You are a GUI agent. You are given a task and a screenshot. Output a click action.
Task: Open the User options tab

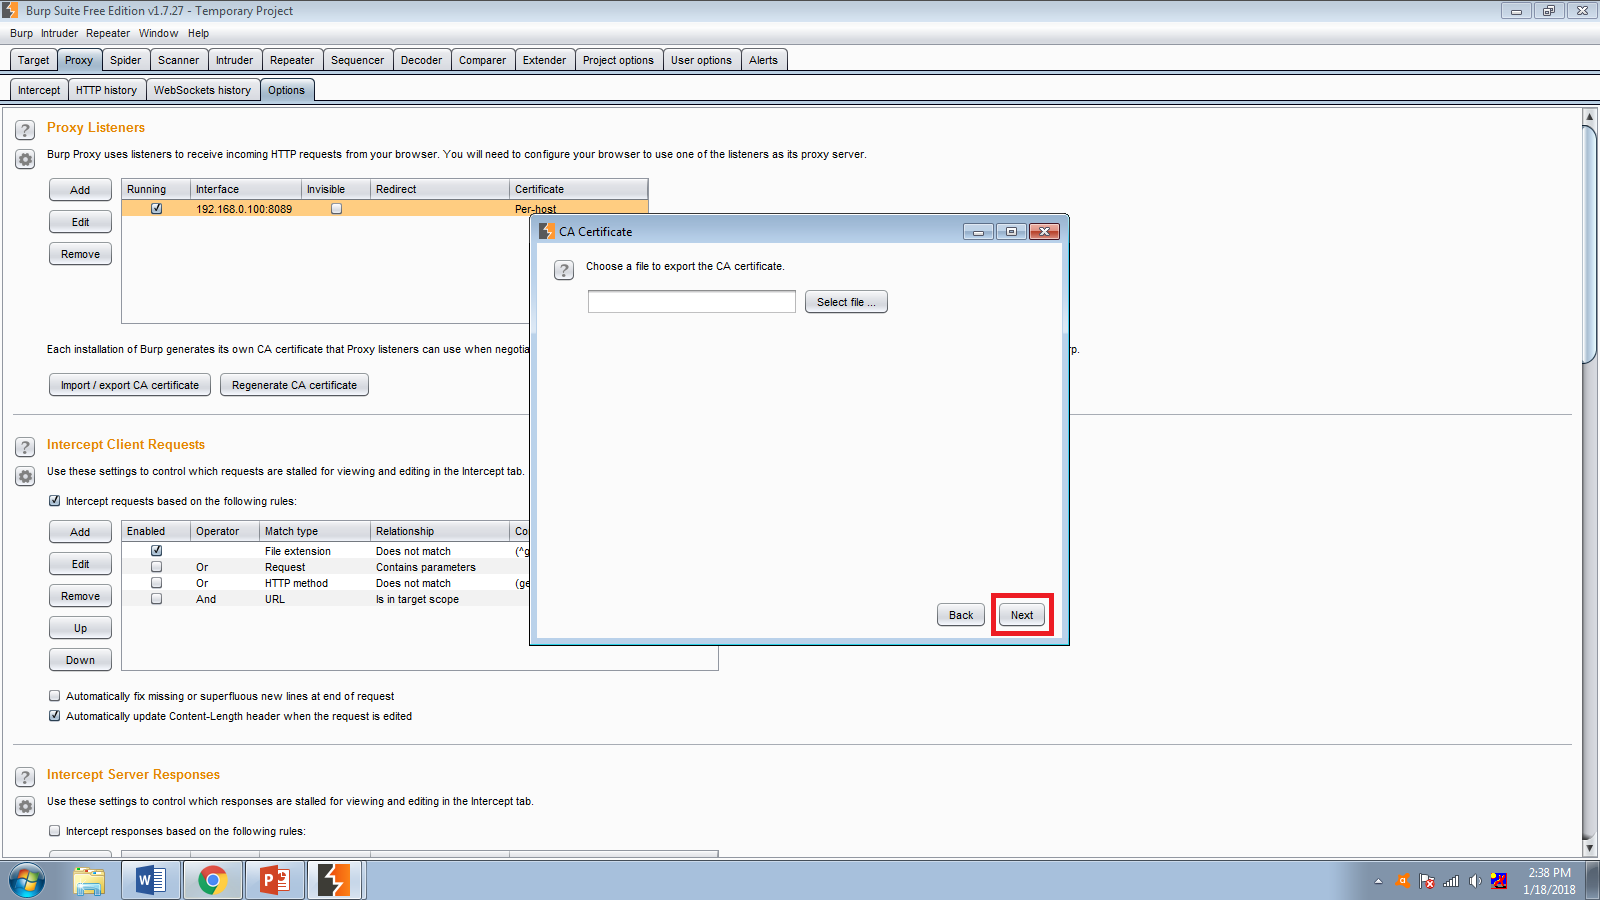tap(701, 60)
